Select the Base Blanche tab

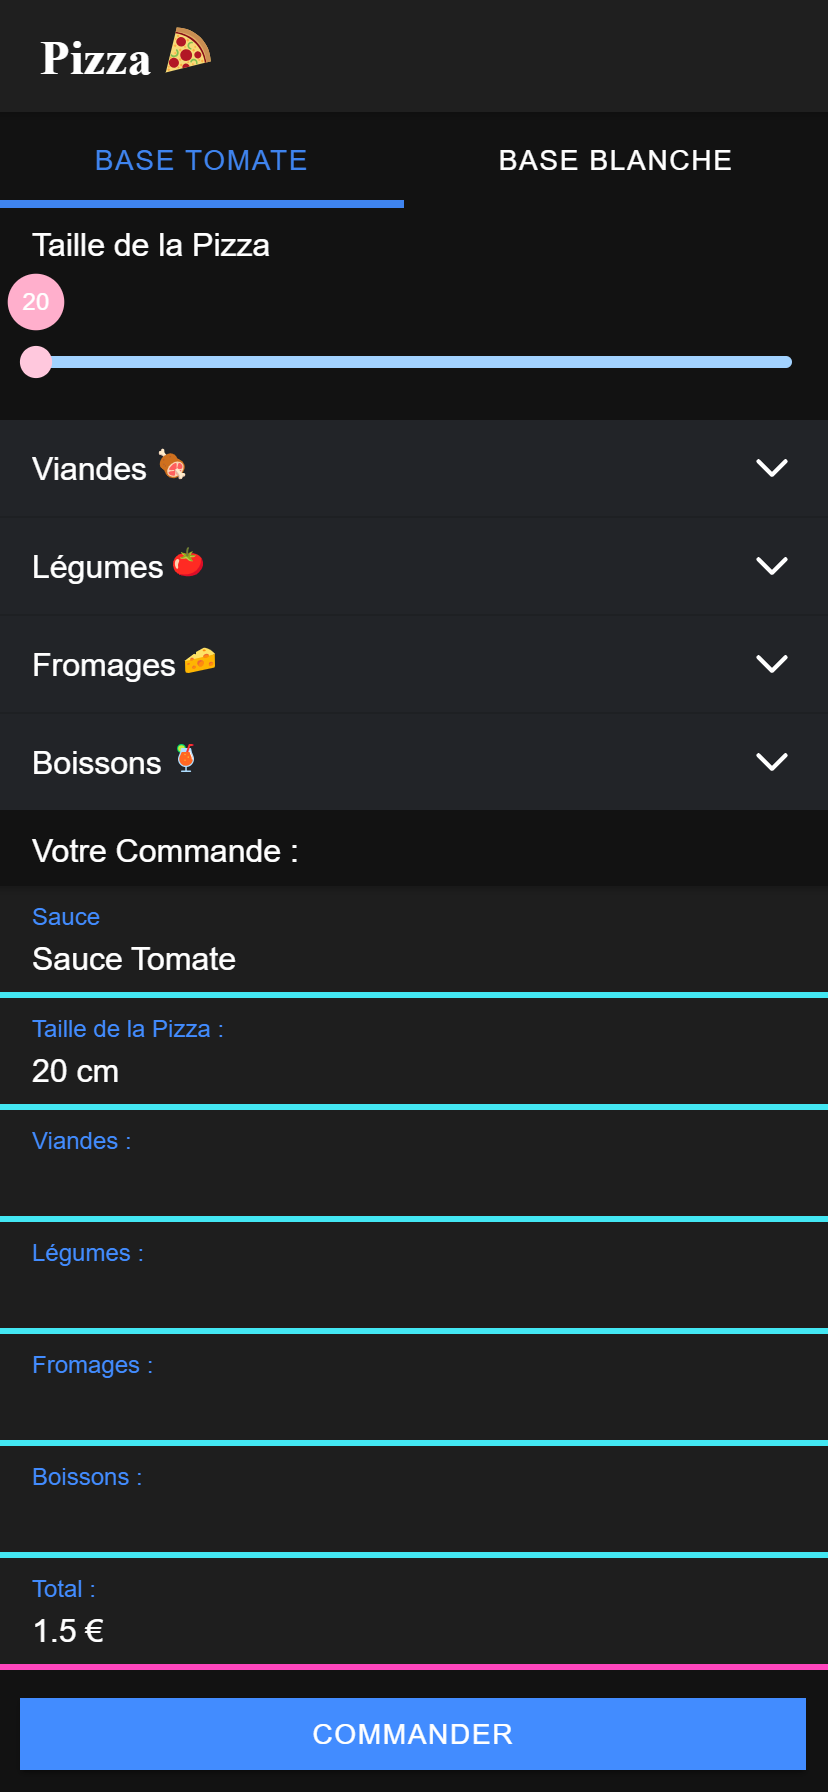pyautogui.click(x=615, y=161)
